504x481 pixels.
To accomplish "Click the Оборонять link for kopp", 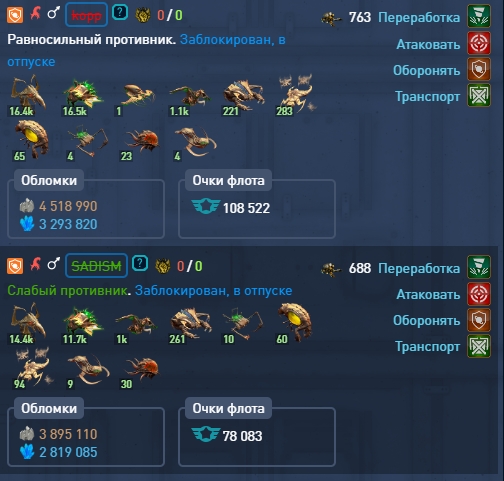I will 426,70.
